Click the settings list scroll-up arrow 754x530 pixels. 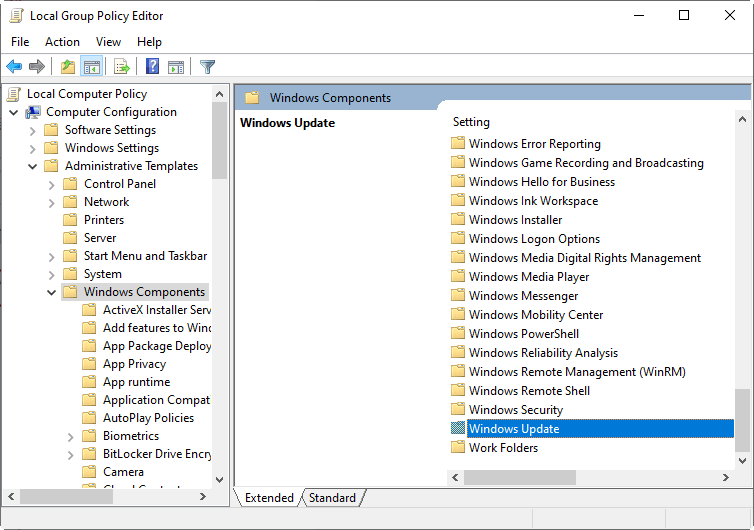tap(742, 119)
